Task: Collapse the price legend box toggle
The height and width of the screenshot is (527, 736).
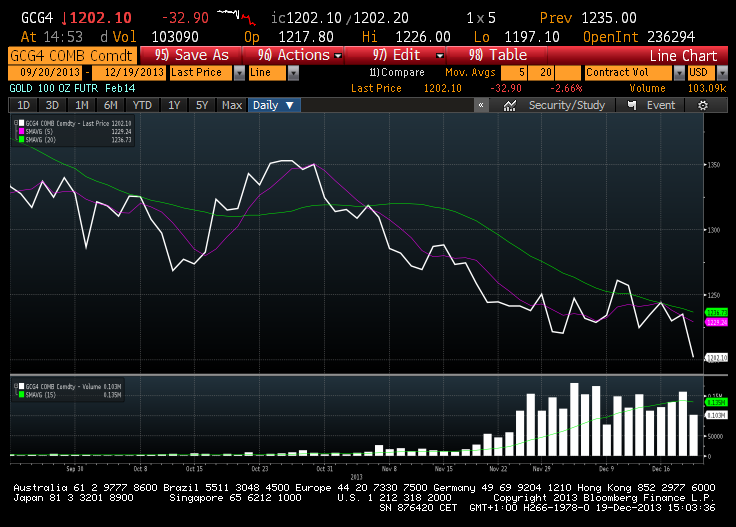Action: [16, 123]
